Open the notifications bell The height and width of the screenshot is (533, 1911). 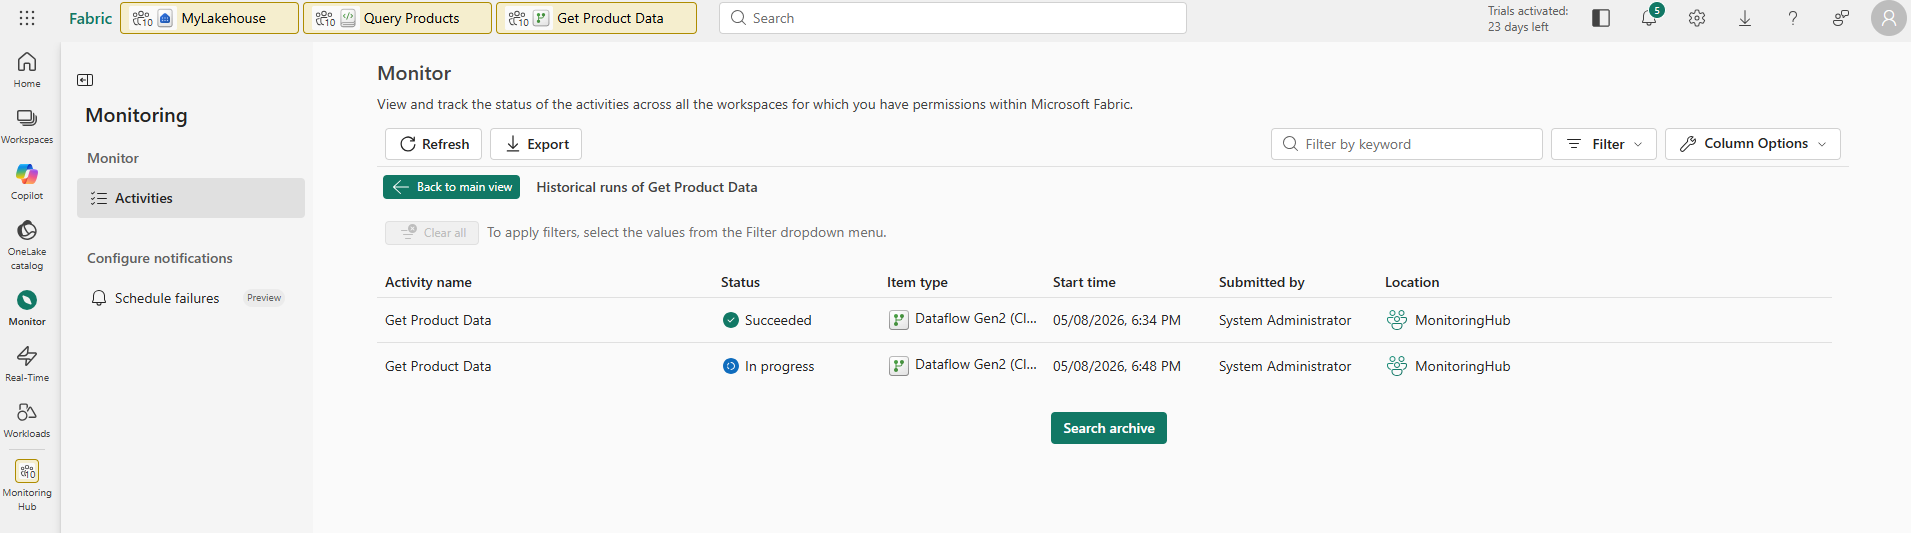click(1649, 18)
